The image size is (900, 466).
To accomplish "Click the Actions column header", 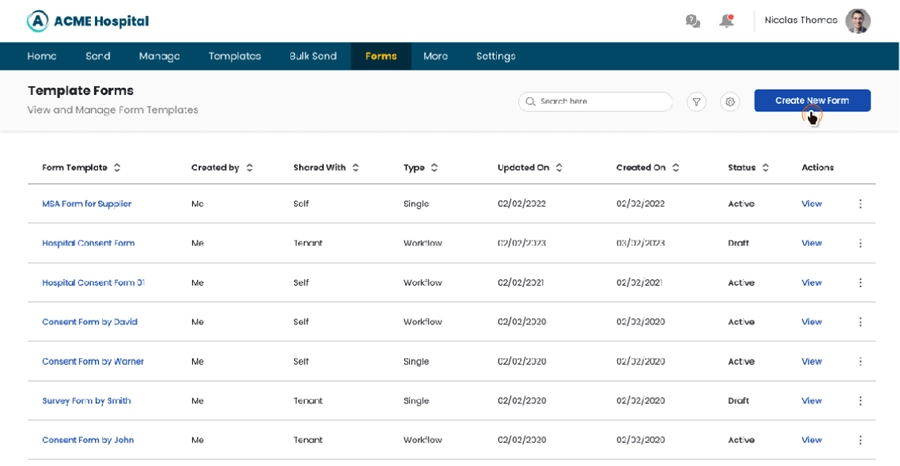I will (x=817, y=168).
